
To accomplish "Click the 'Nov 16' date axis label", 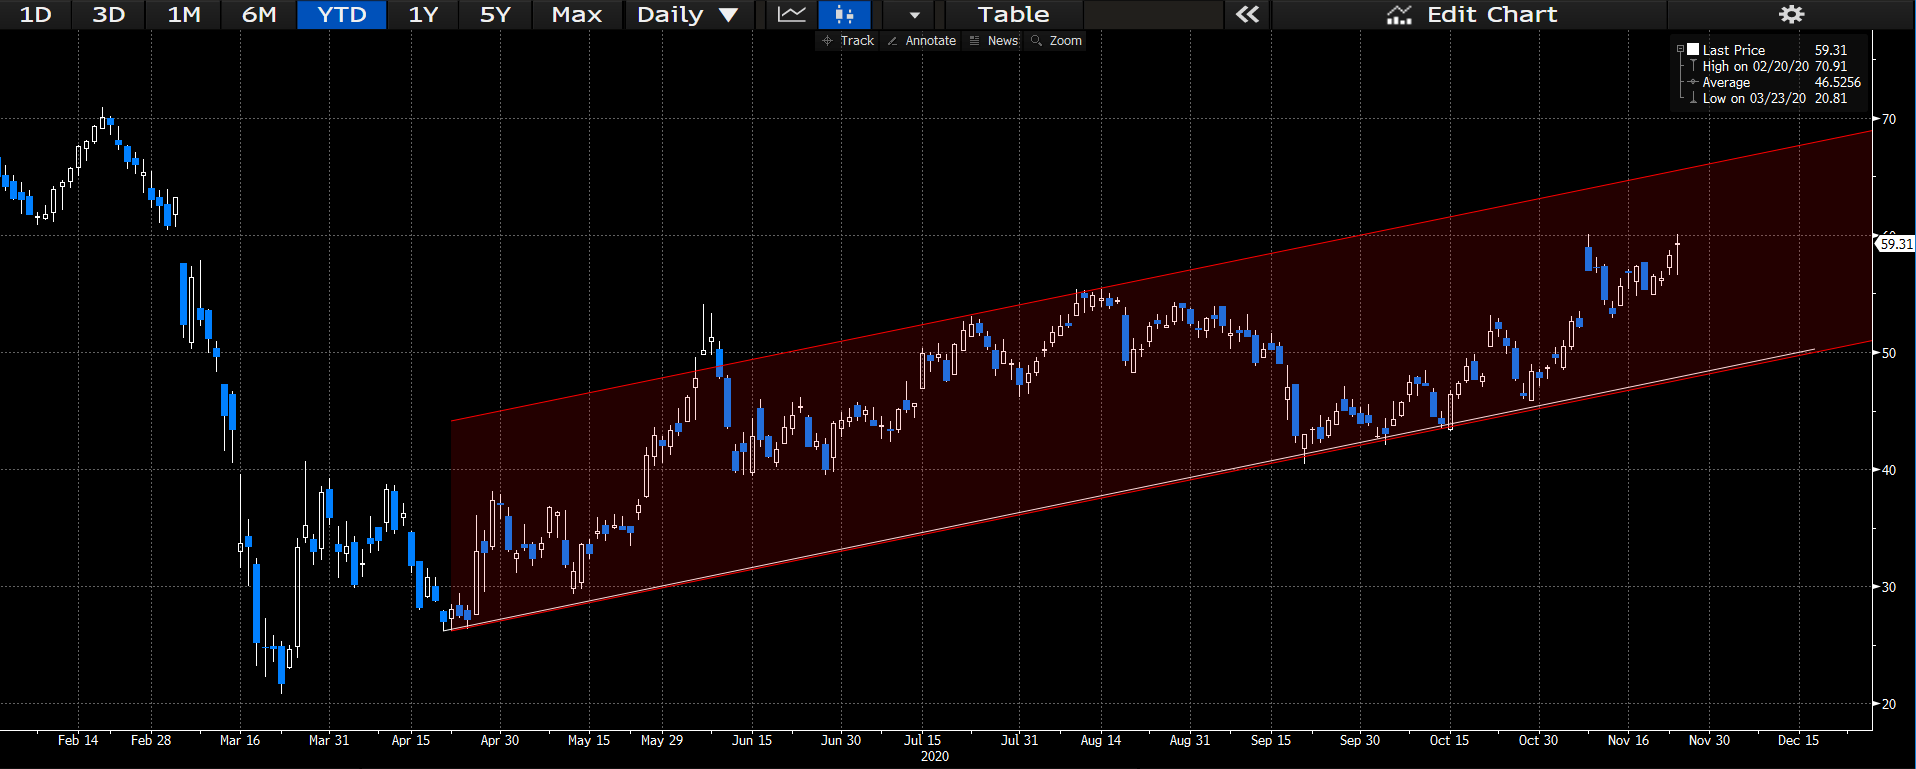I will click(1628, 740).
